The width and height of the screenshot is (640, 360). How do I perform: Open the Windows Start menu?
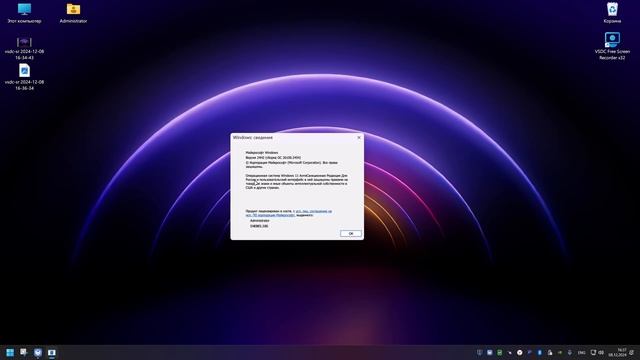click(x=10, y=352)
